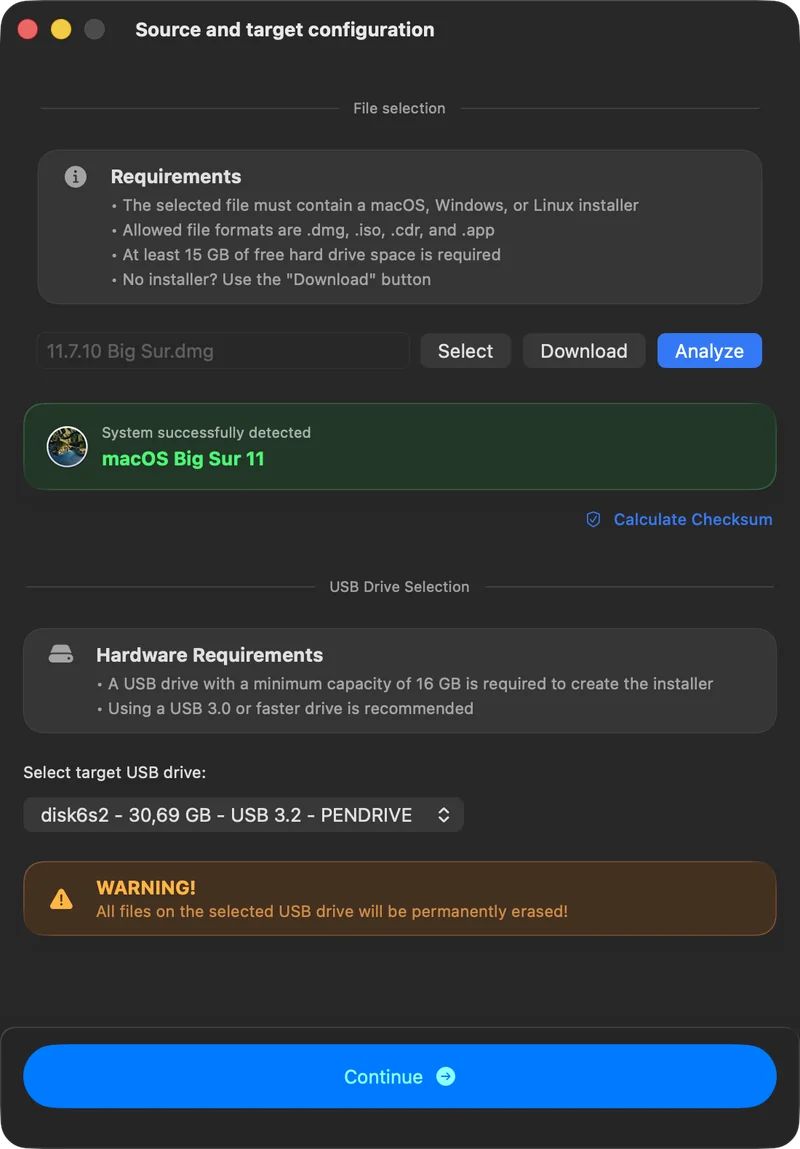Open the target USB drive dropdown
The width and height of the screenshot is (800, 1149).
coord(243,815)
